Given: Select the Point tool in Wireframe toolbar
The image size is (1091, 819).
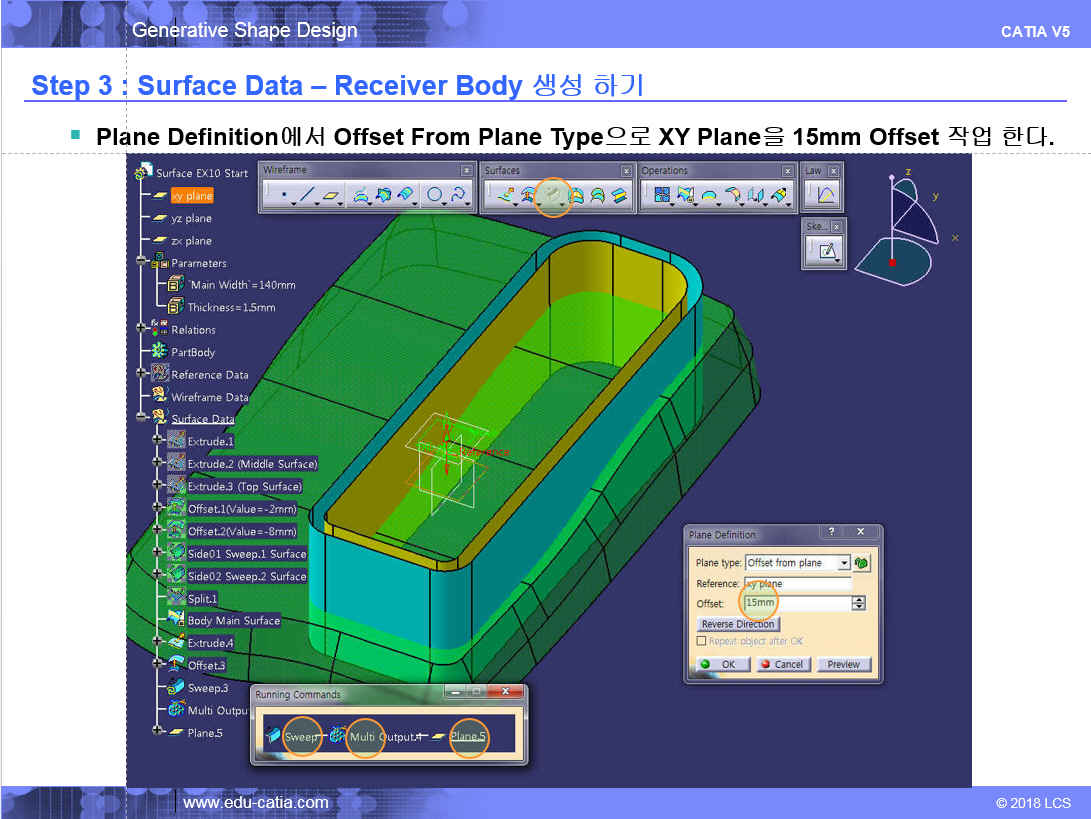Looking at the screenshot, I should click(x=284, y=195).
